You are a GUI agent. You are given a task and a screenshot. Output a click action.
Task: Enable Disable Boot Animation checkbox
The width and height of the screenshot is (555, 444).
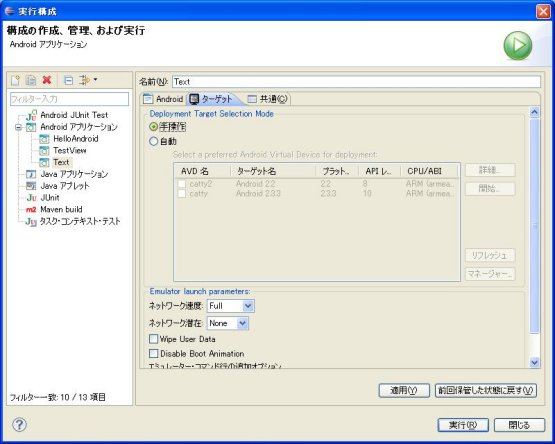point(153,353)
